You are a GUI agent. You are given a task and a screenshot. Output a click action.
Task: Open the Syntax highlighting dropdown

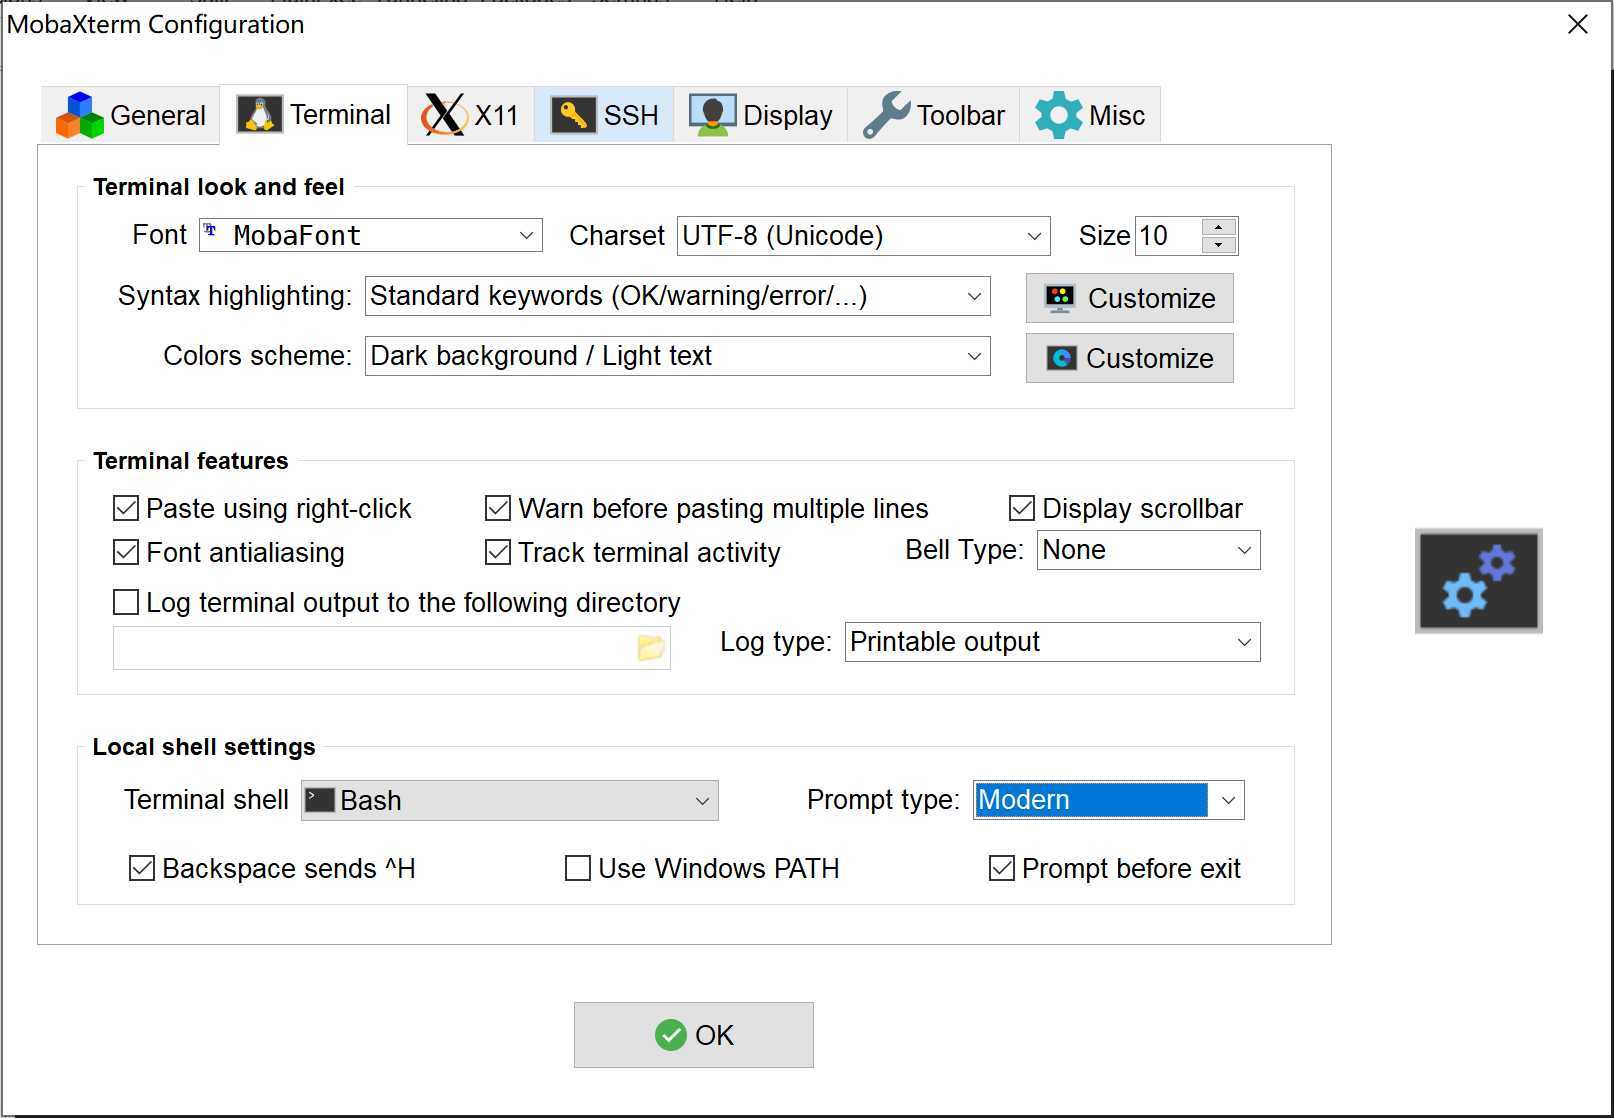click(677, 296)
